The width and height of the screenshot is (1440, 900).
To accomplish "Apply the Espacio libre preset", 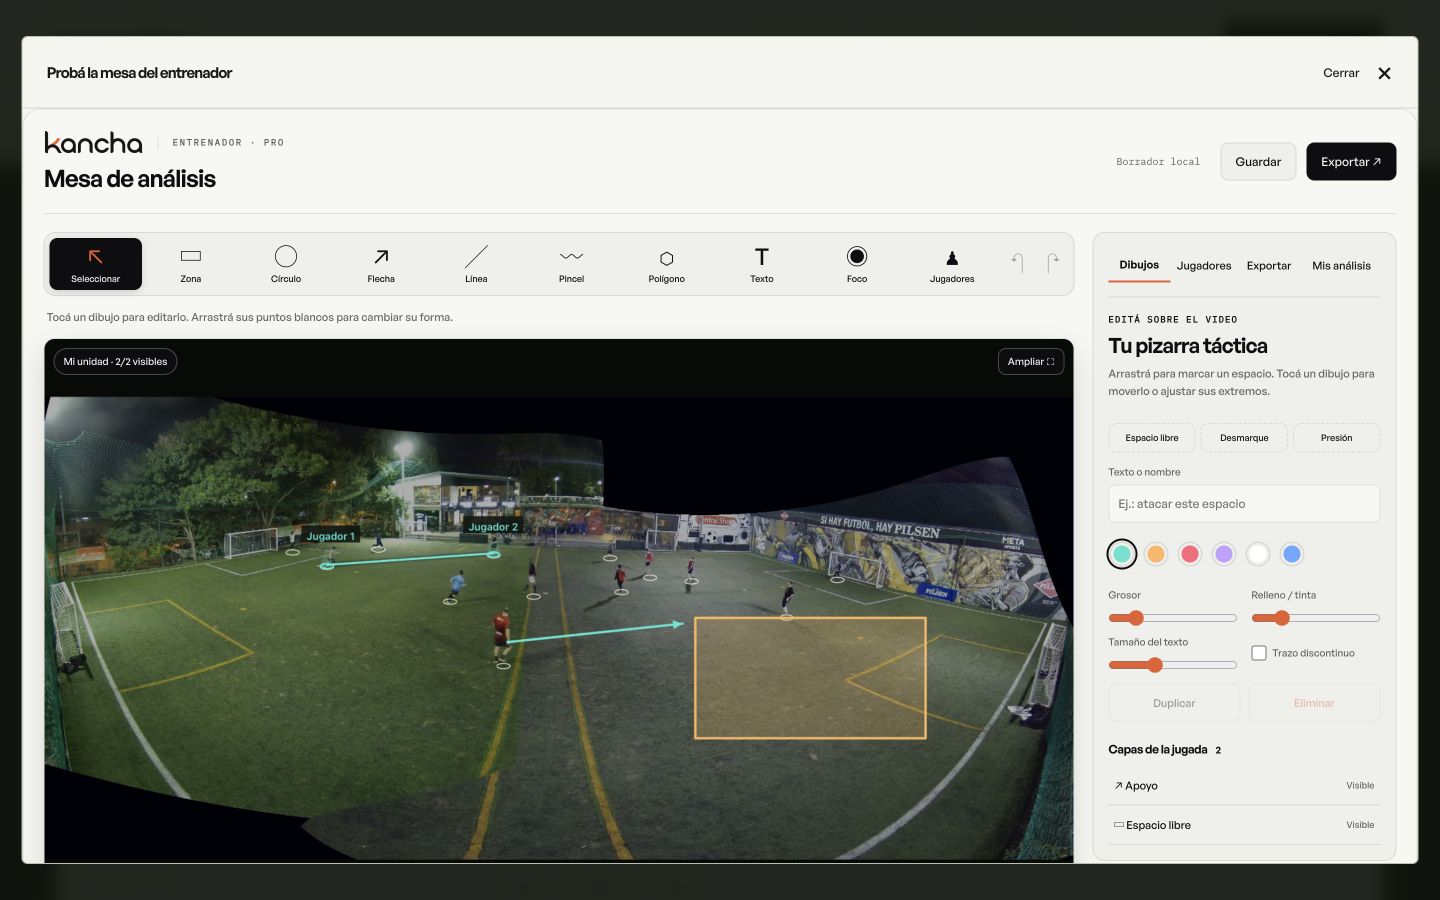I will (x=1152, y=438).
